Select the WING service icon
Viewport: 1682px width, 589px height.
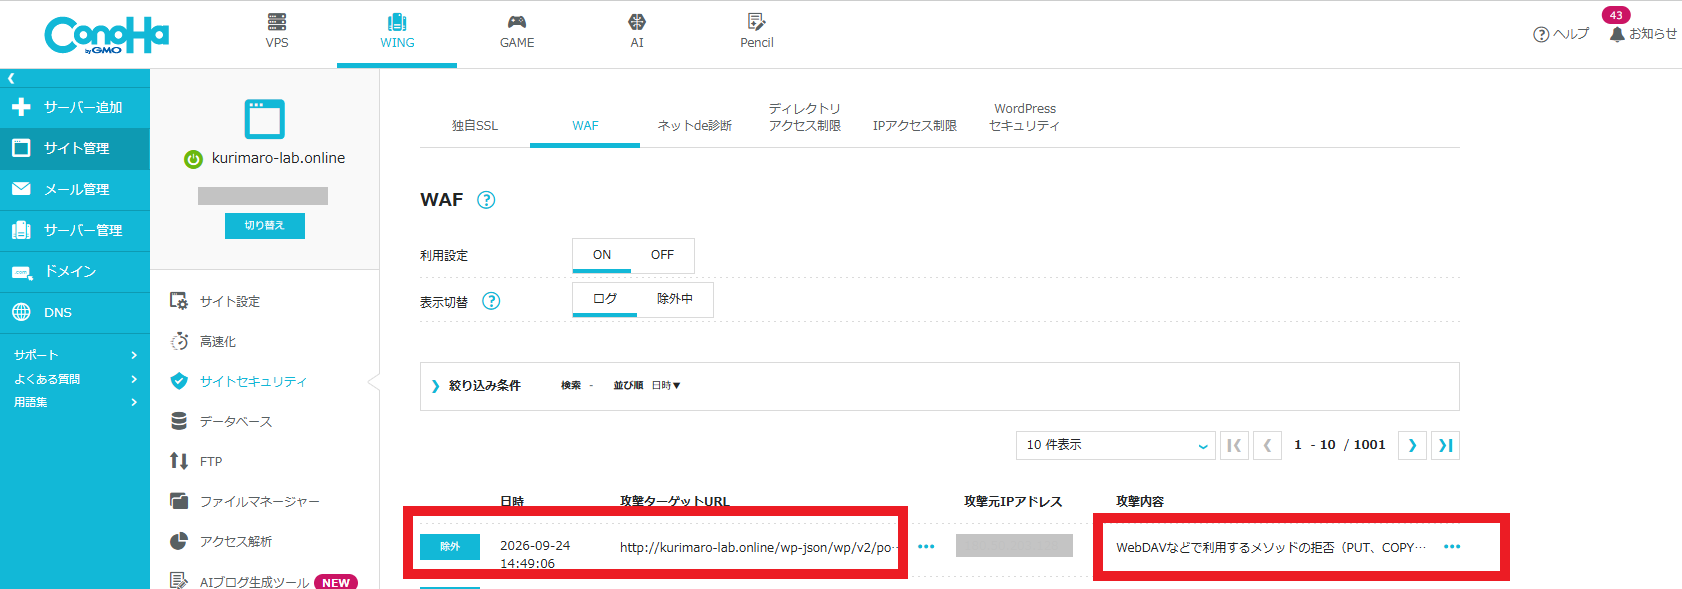coord(397,30)
